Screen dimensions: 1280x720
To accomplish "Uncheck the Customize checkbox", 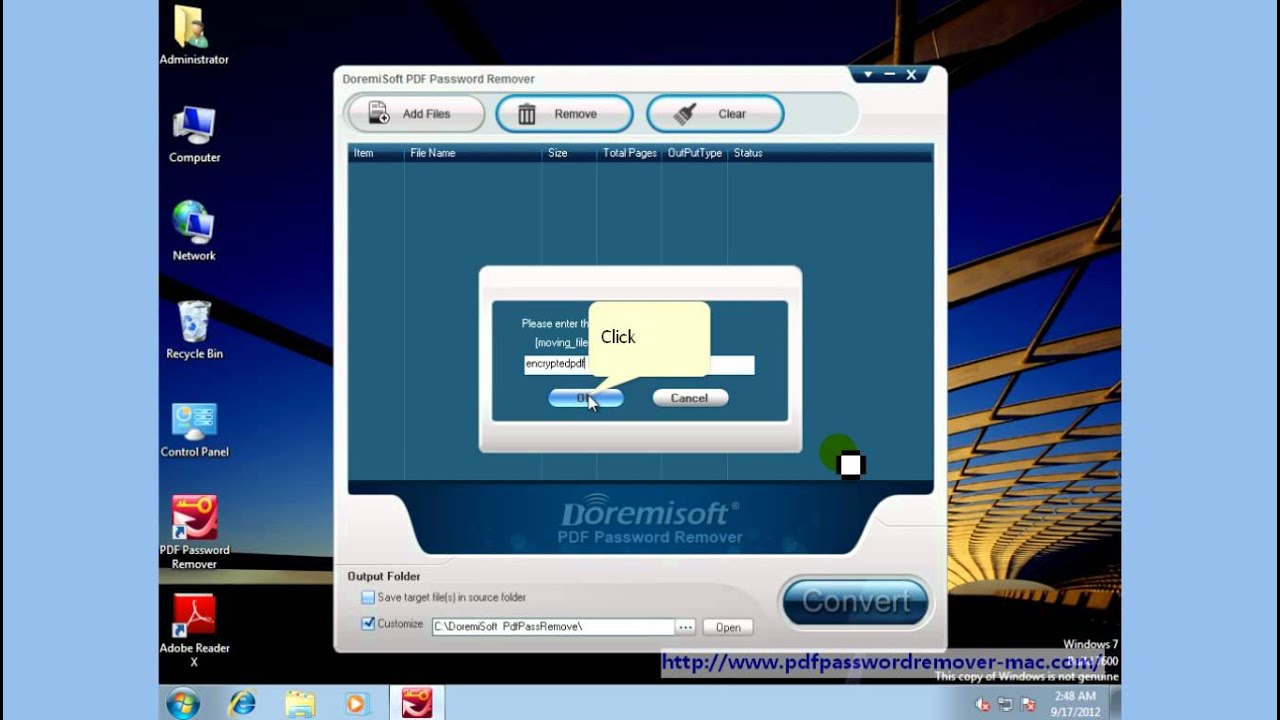I will point(368,623).
